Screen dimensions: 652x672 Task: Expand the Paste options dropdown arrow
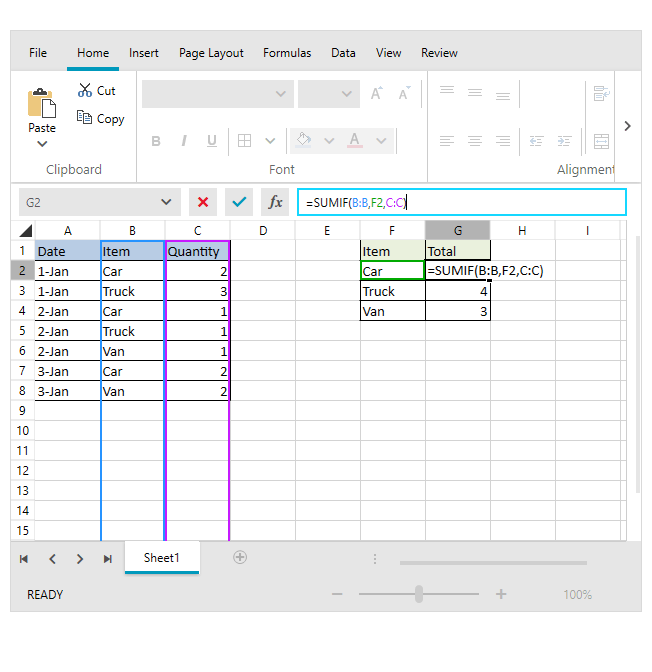(42, 144)
